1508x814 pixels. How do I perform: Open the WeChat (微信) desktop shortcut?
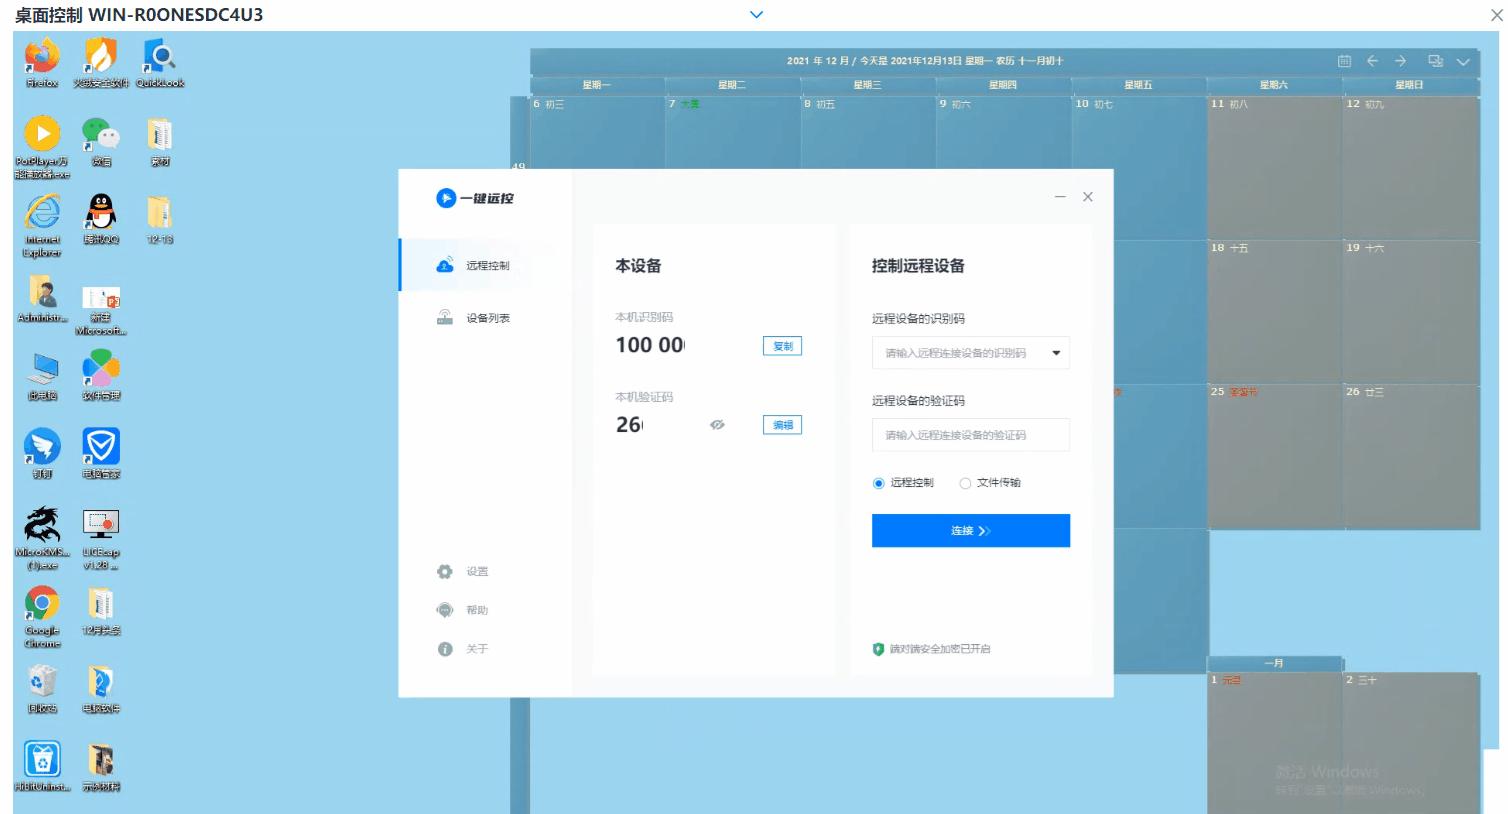click(101, 141)
